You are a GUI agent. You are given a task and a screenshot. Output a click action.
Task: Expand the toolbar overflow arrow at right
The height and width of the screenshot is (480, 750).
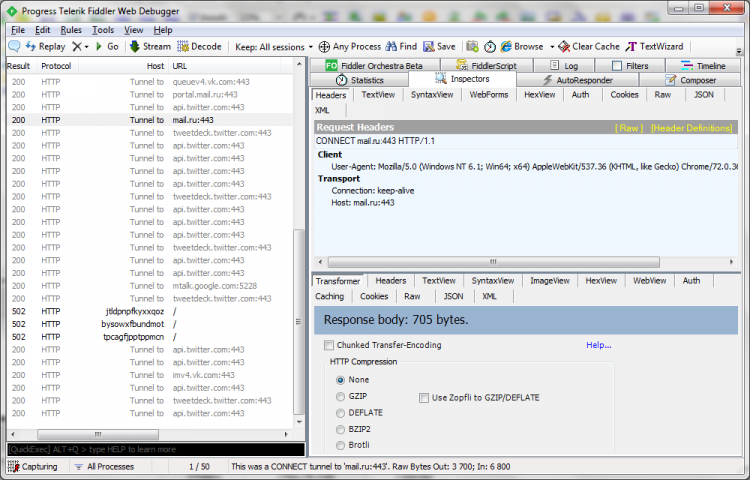739,51
